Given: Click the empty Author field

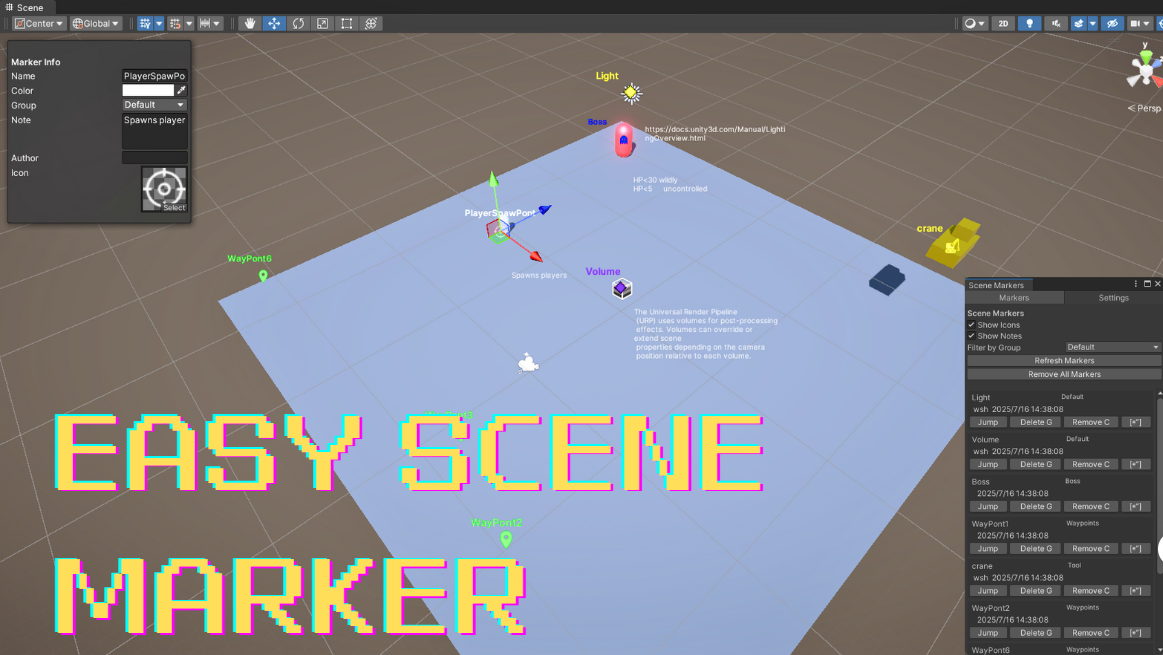Looking at the screenshot, I should click(x=154, y=158).
